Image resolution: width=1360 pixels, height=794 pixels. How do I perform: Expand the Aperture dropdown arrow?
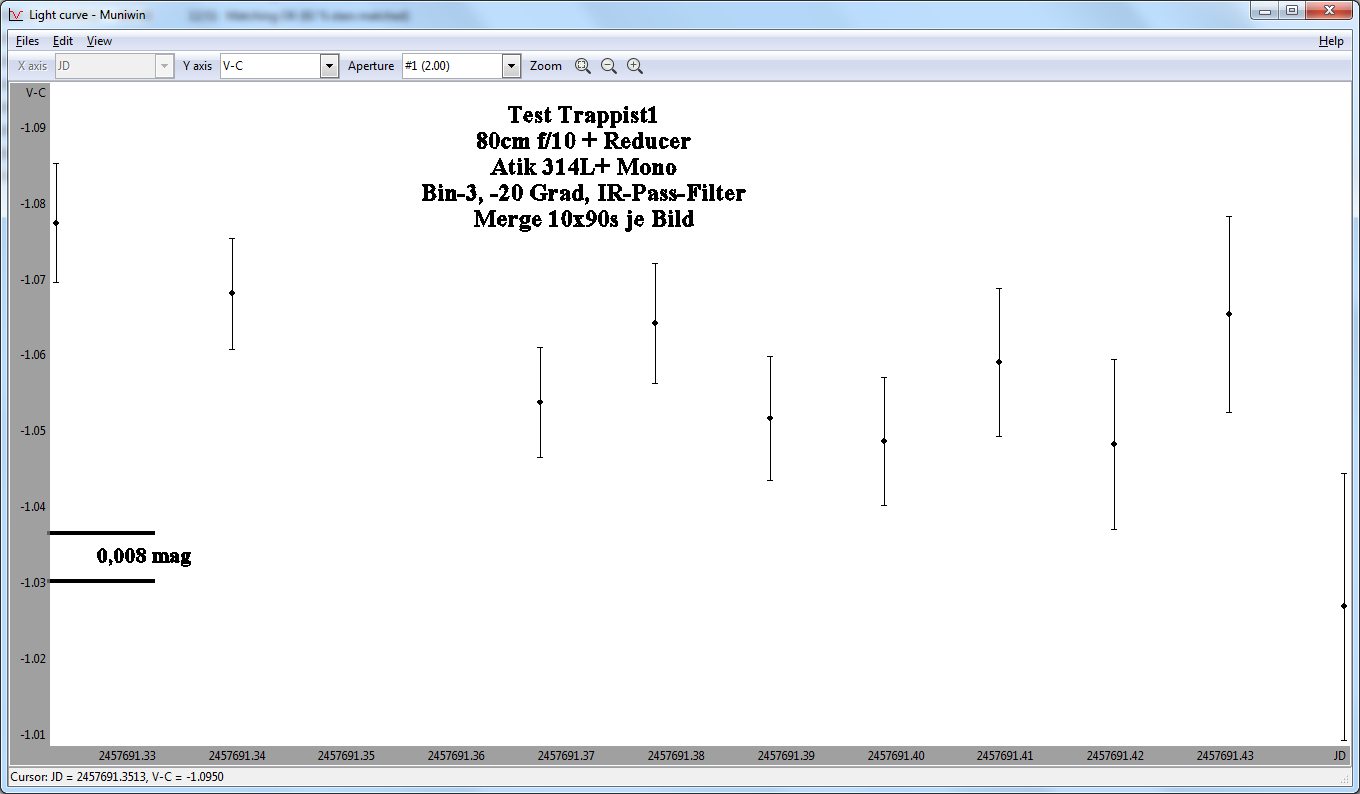[511, 66]
